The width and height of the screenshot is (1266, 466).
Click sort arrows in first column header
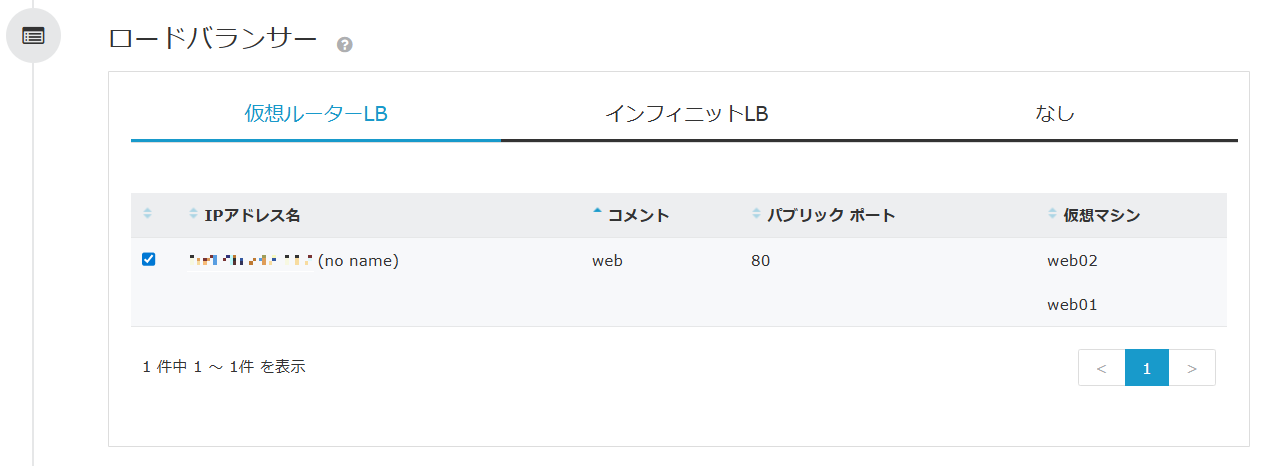(x=148, y=214)
